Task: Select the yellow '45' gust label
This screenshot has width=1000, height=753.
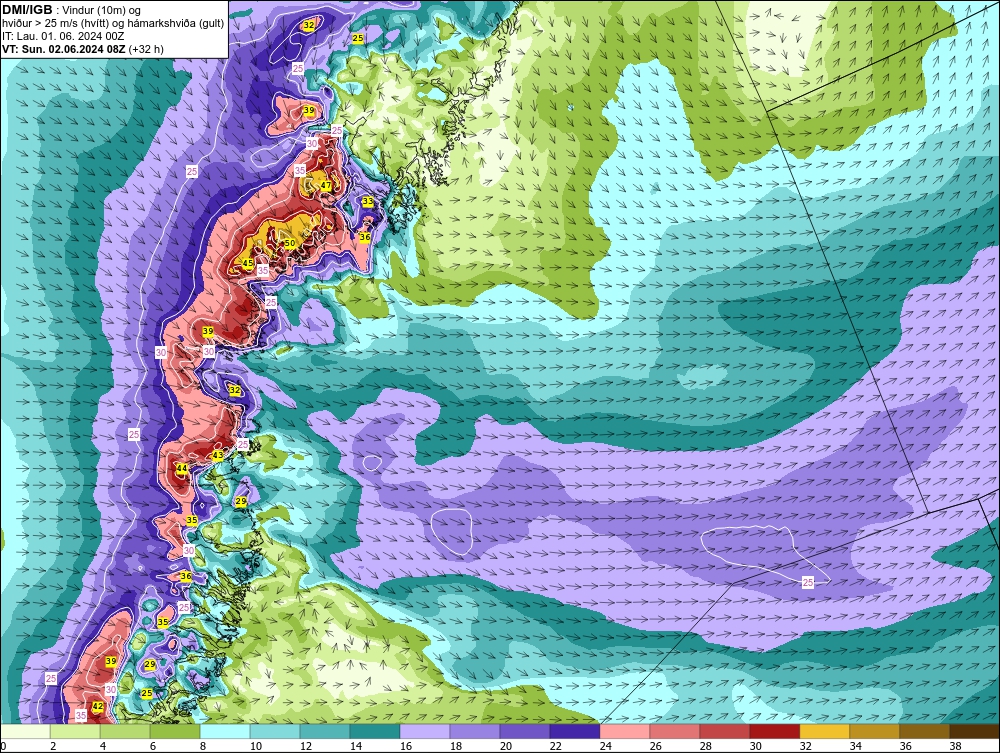Action: [248, 263]
